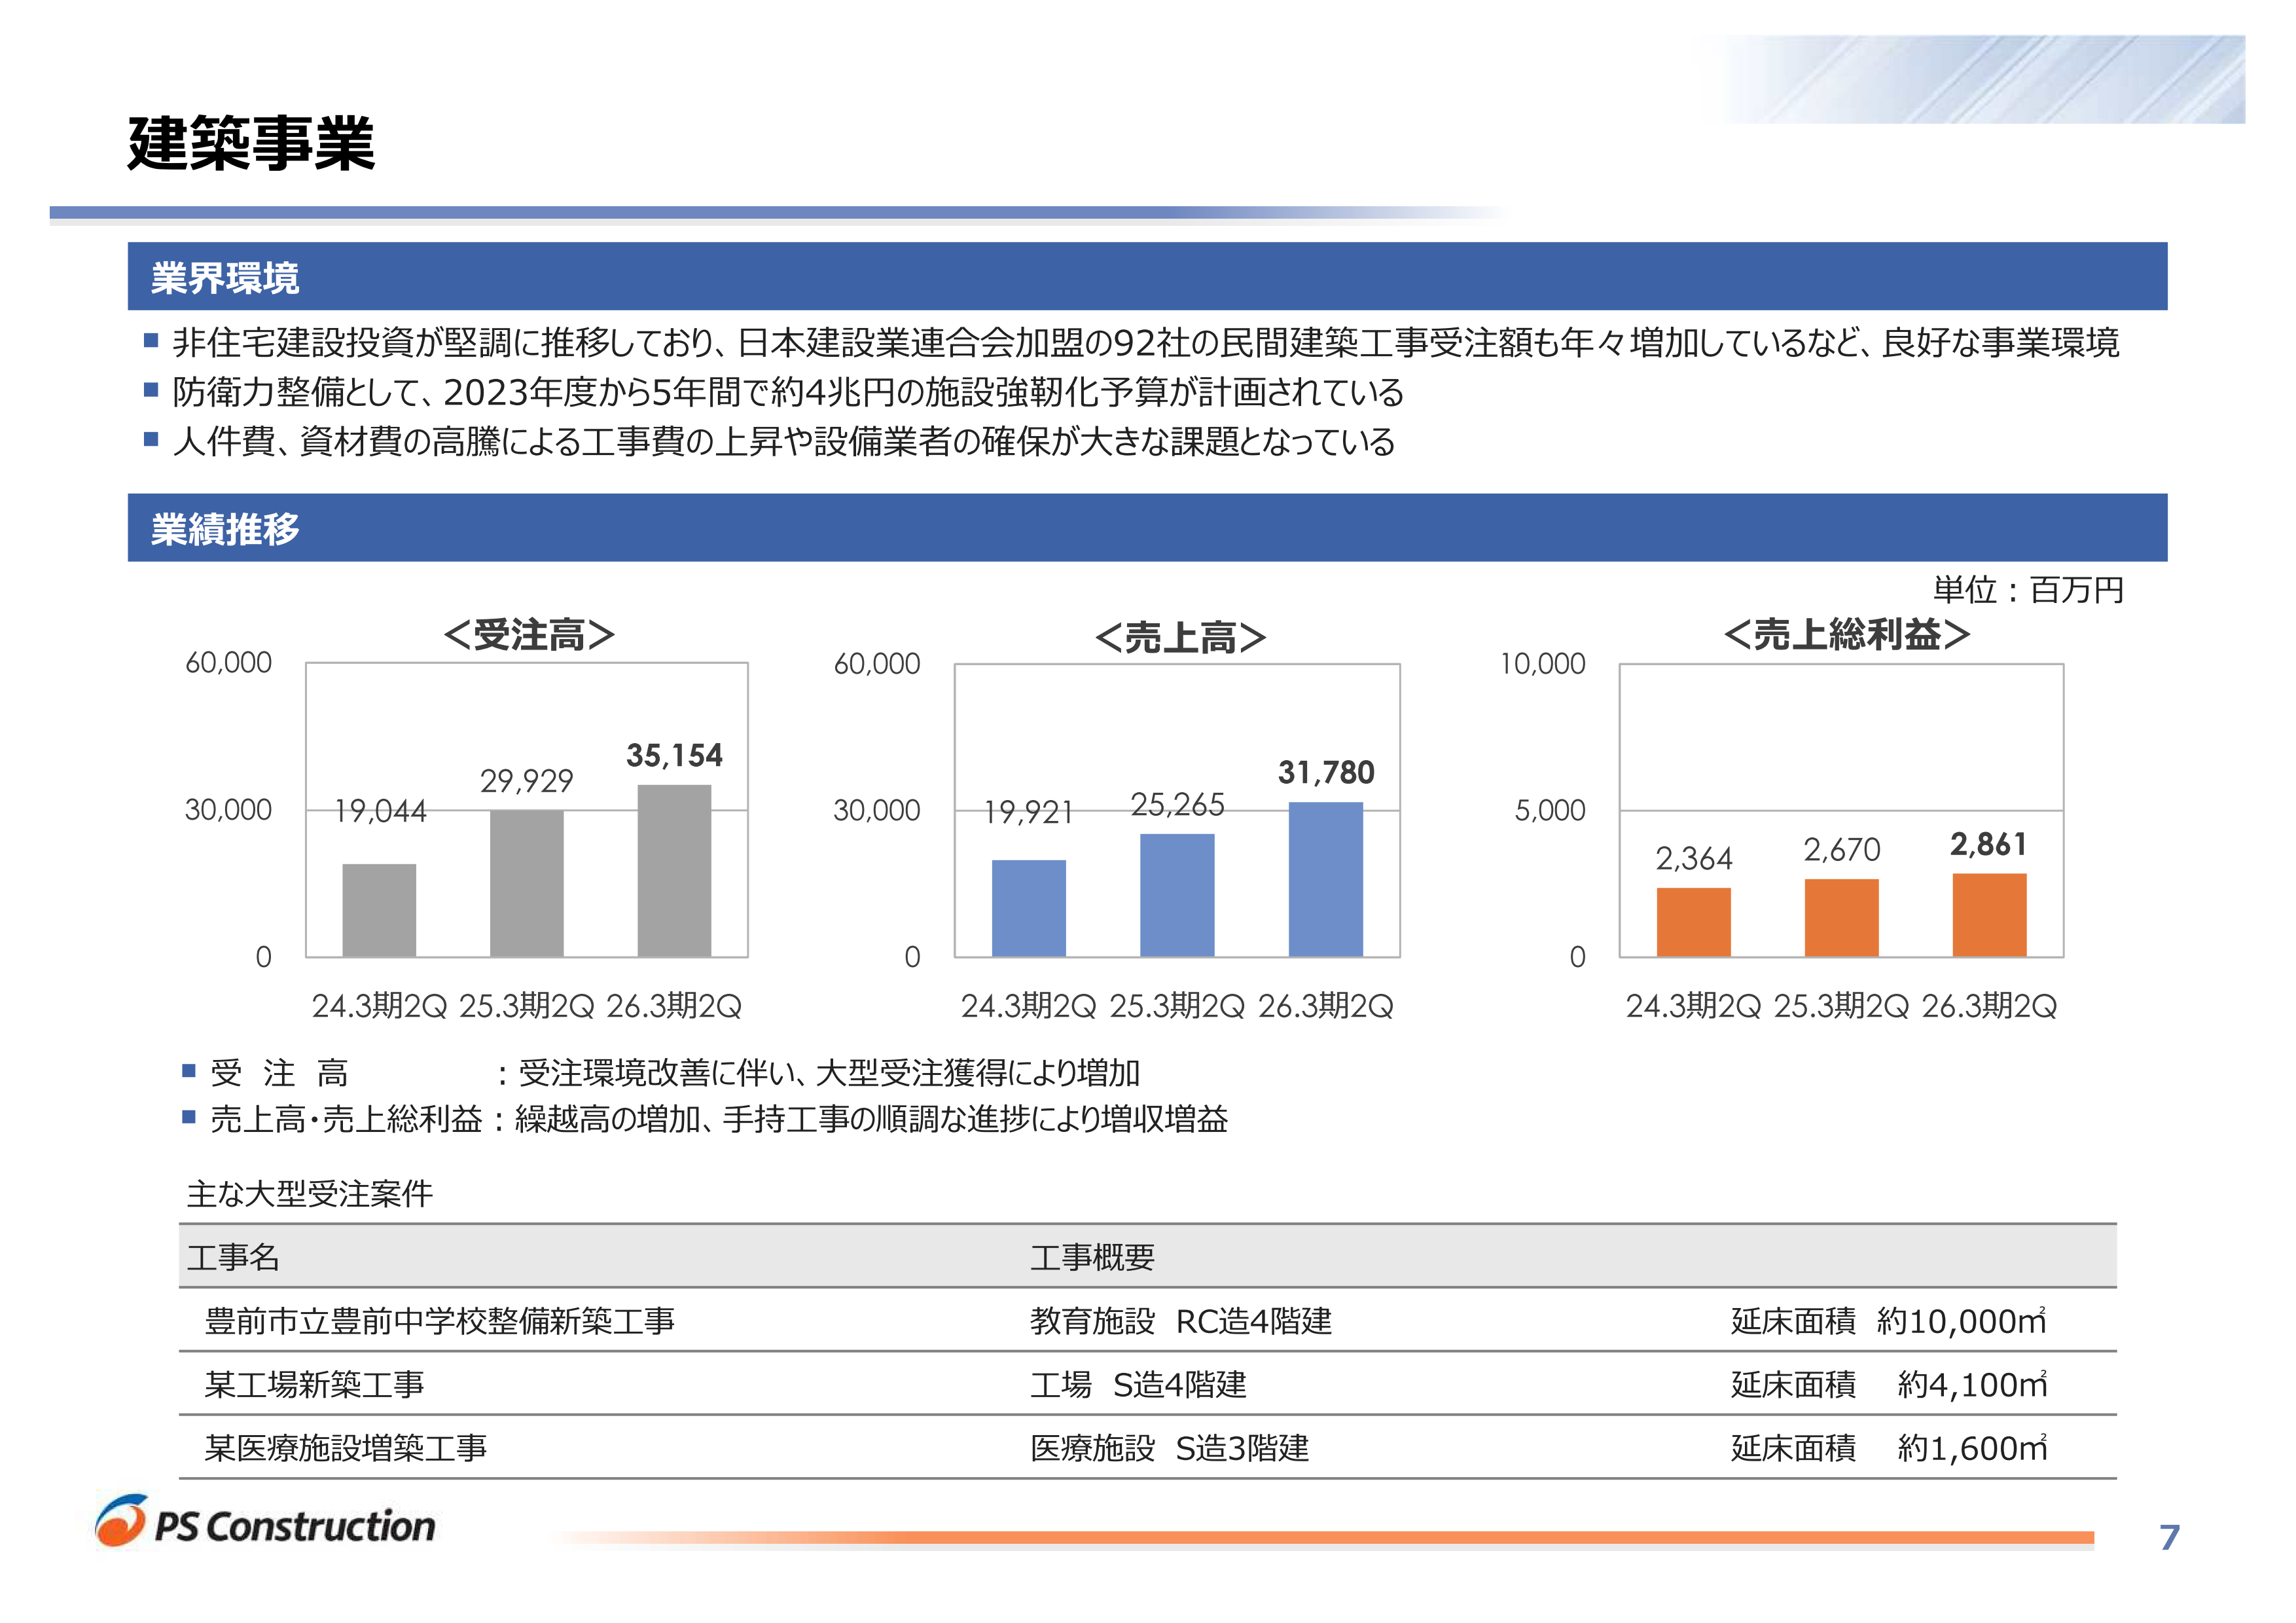Click the 単位：百万円 unit label
The image size is (2296, 1623).
click(2028, 590)
